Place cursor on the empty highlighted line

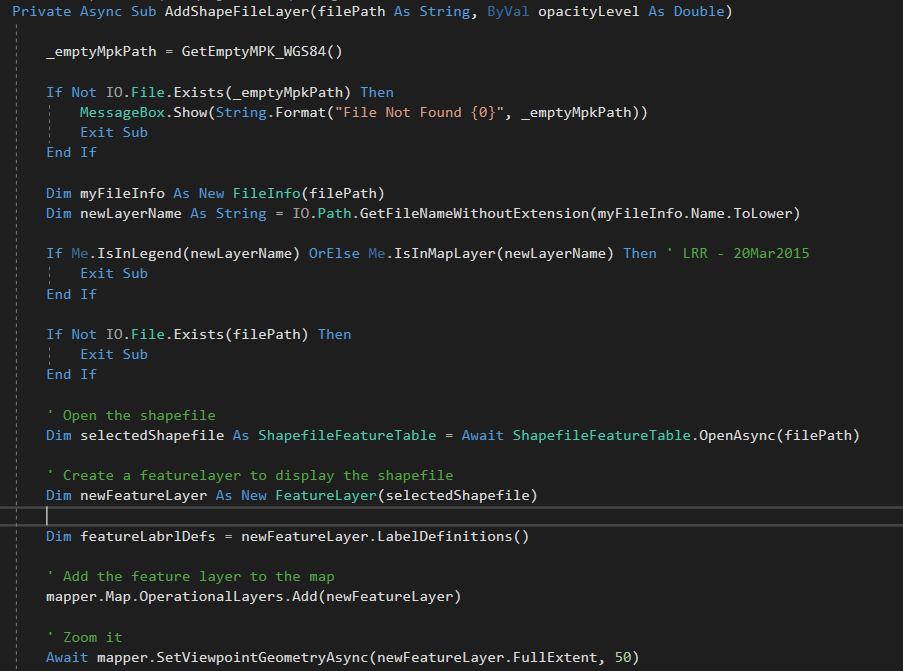tap(452, 516)
